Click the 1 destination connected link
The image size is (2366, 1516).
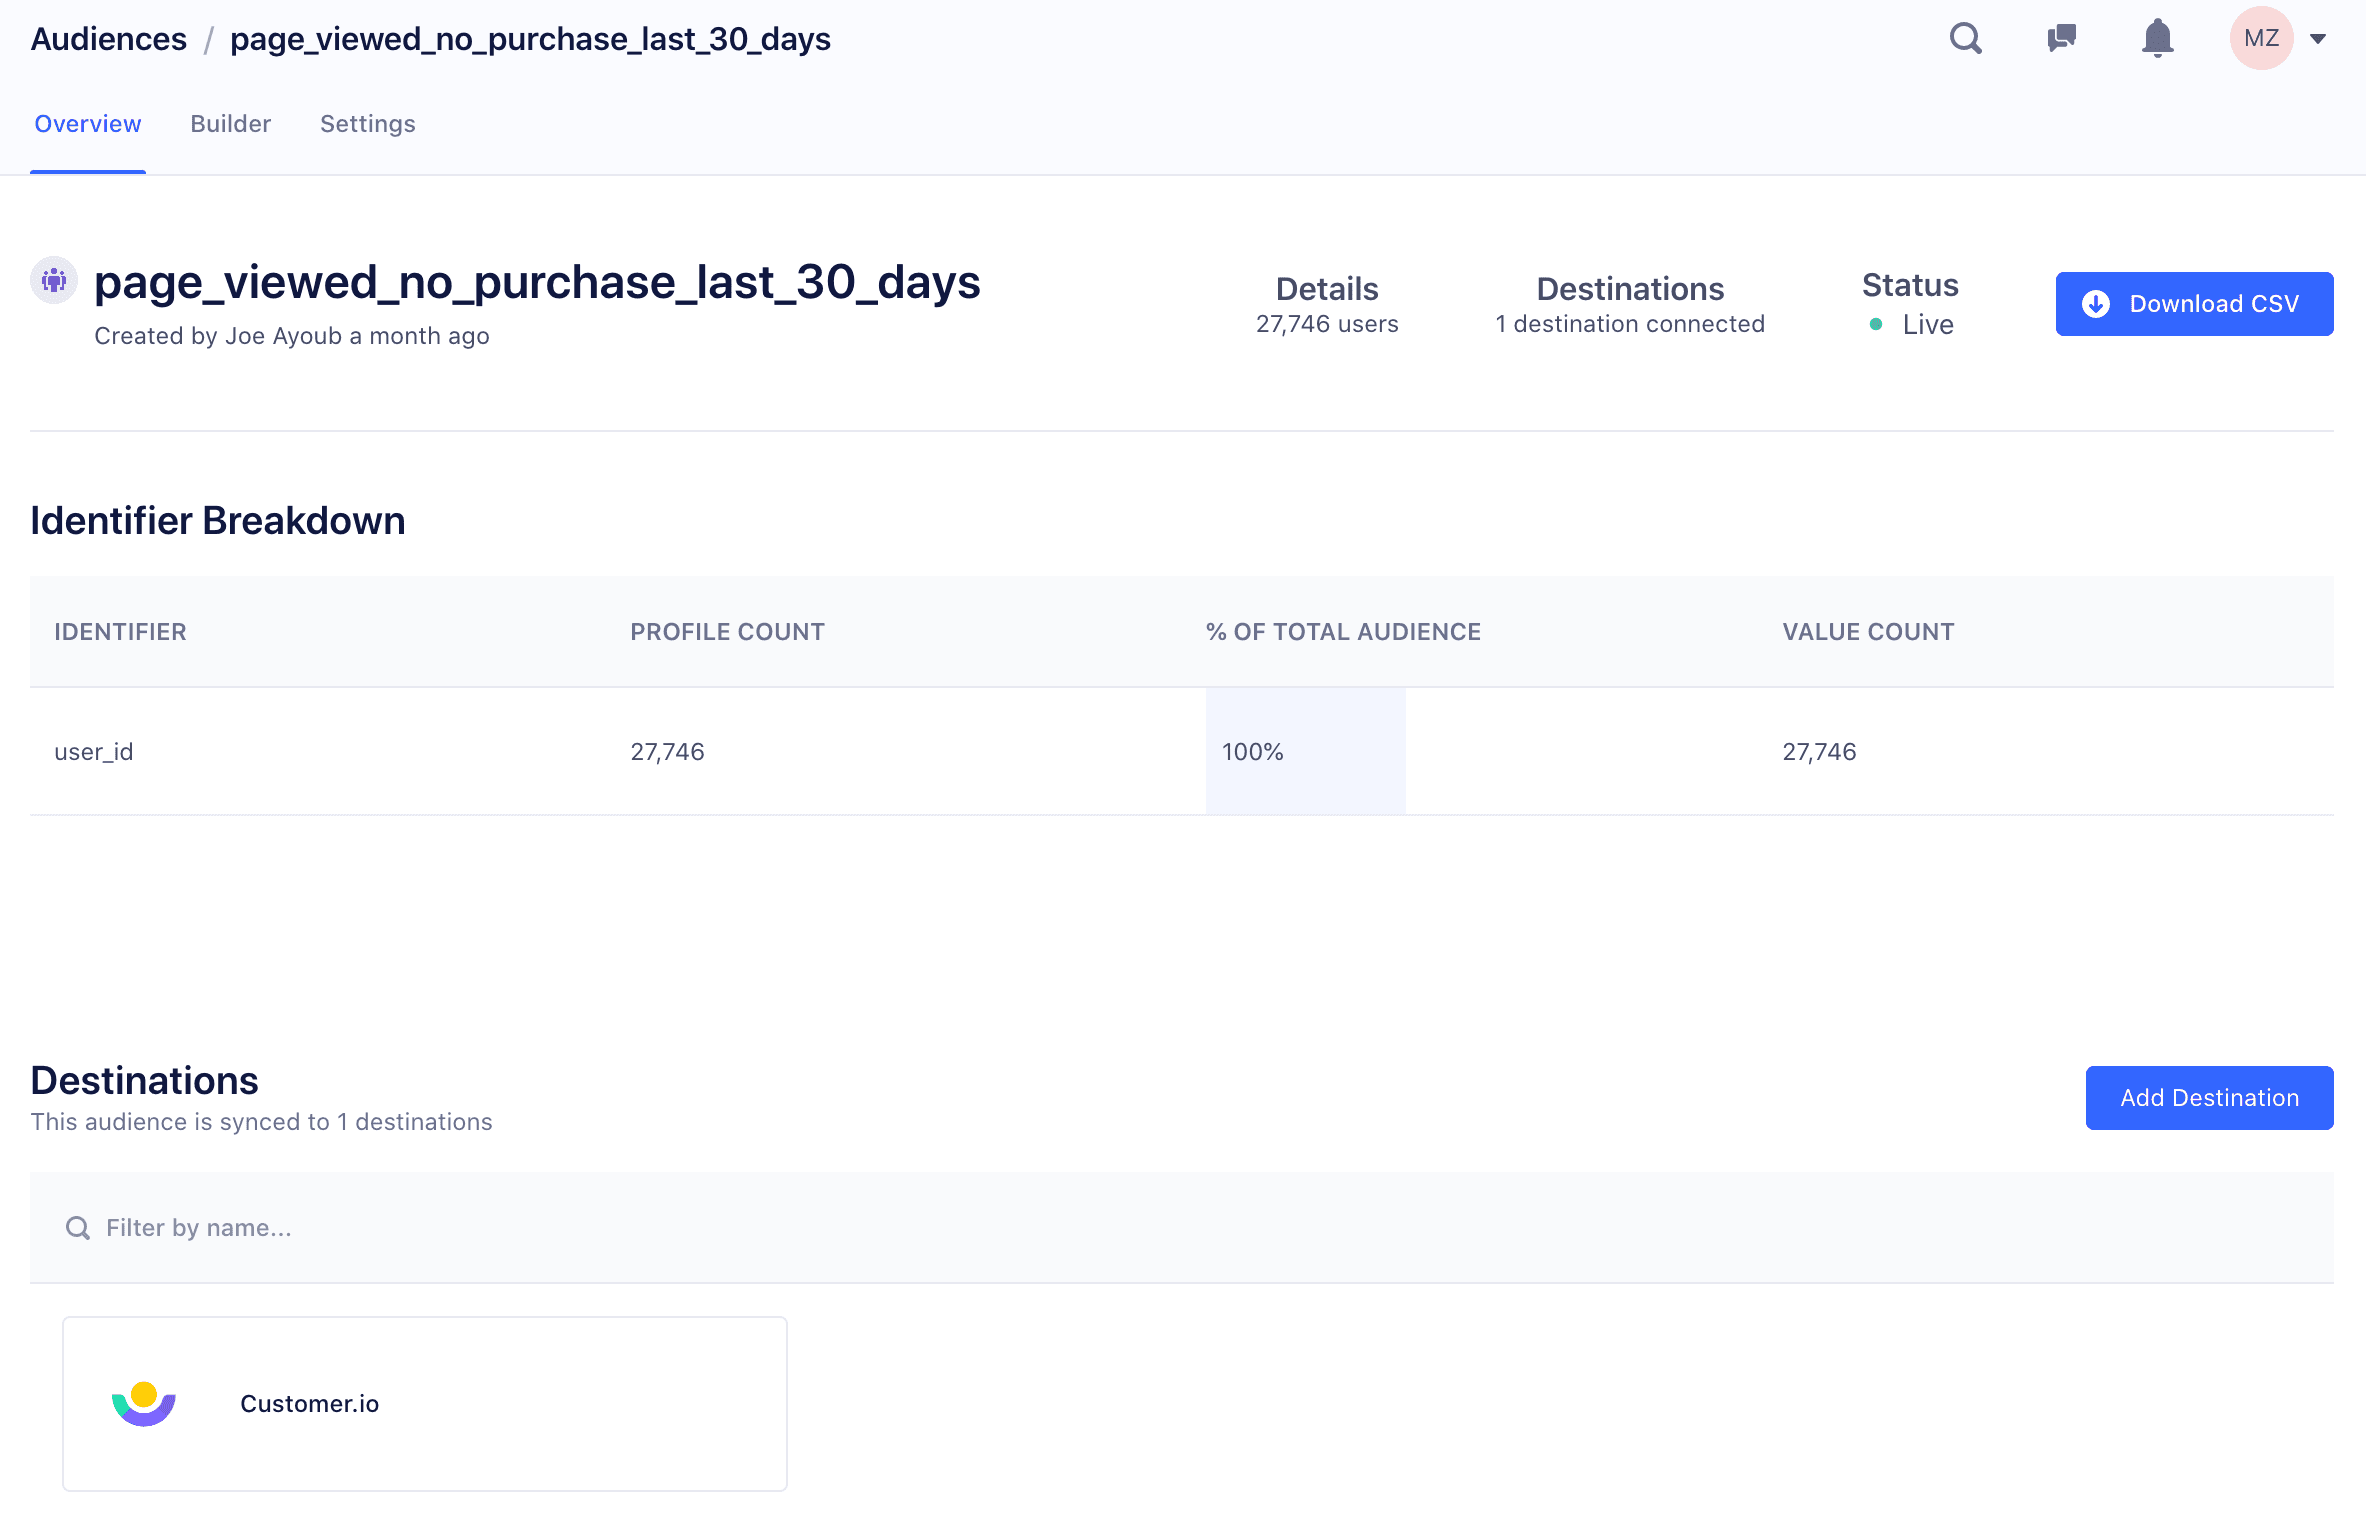pos(1629,323)
